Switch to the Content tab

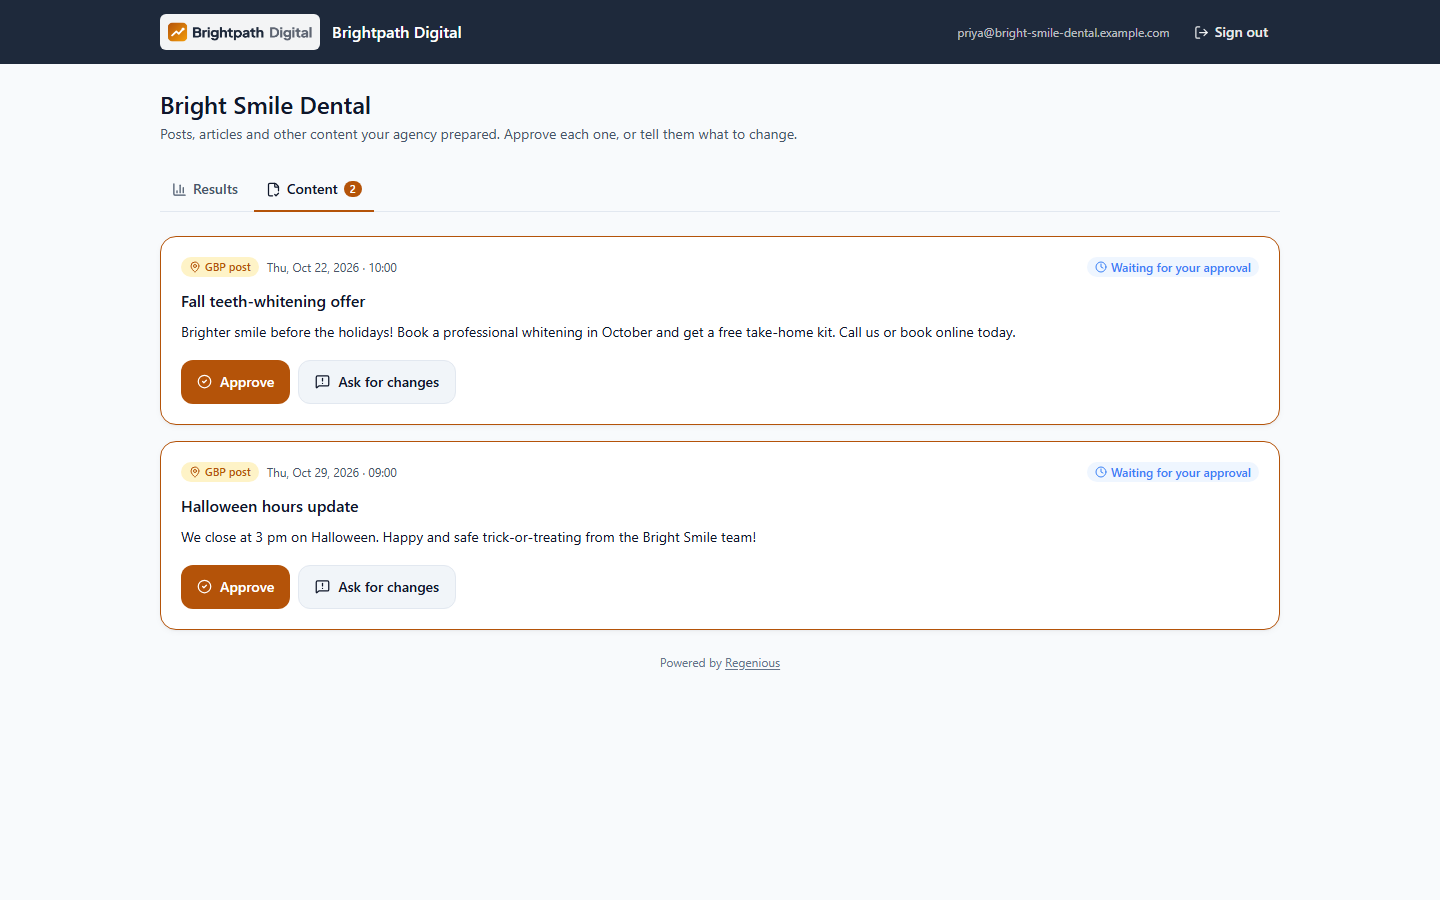314,189
